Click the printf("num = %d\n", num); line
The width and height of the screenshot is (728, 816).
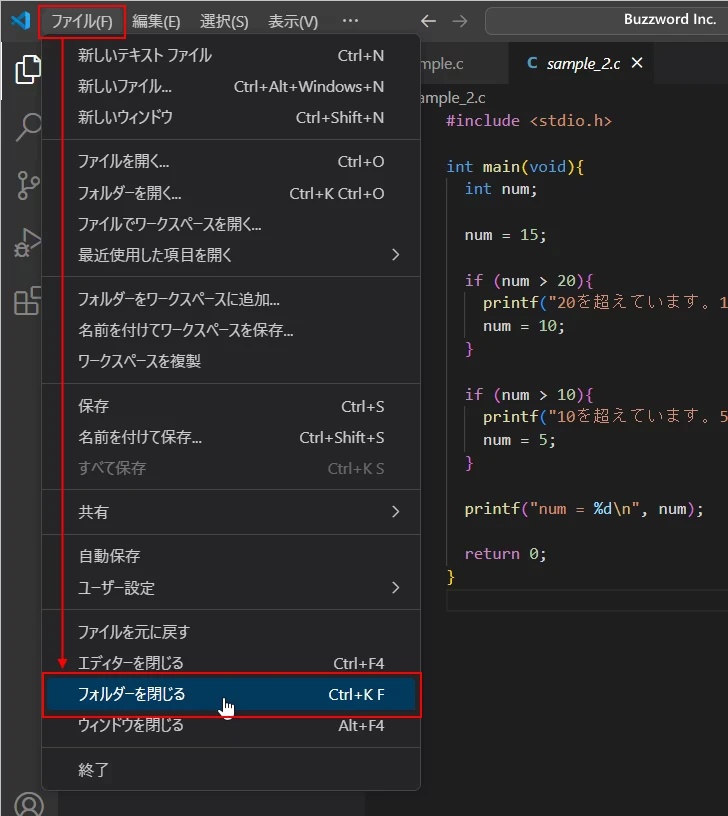pyautogui.click(x=584, y=508)
